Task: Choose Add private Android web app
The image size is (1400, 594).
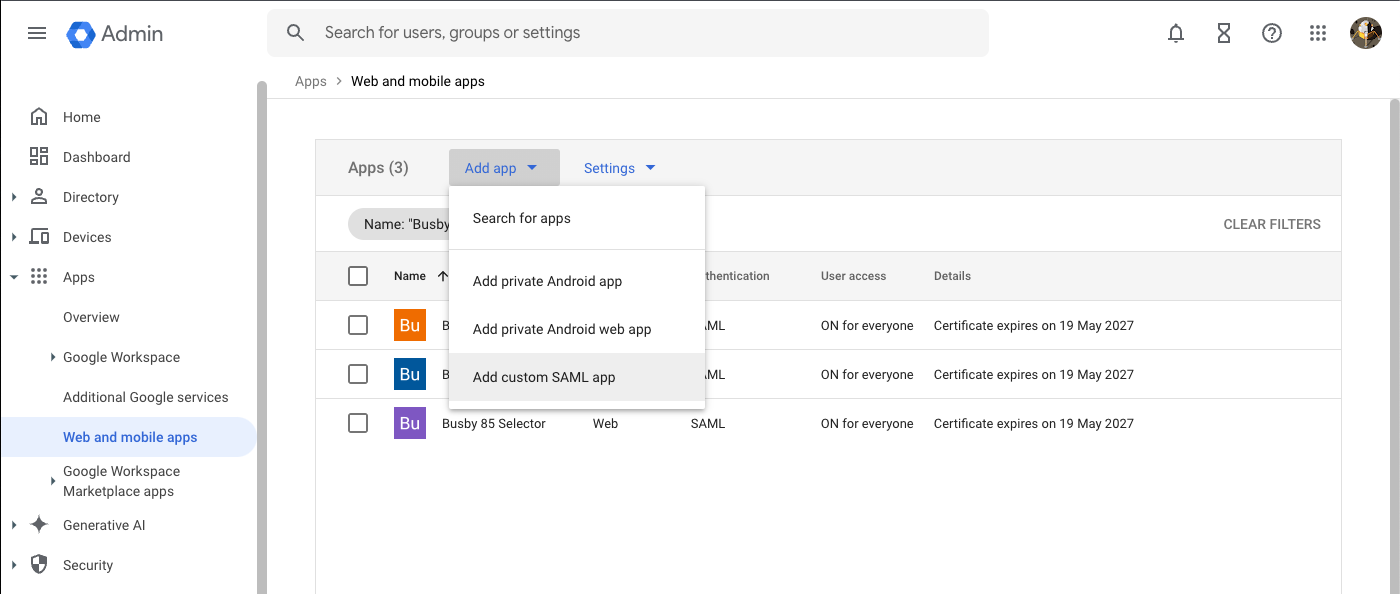Action: [577, 329]
